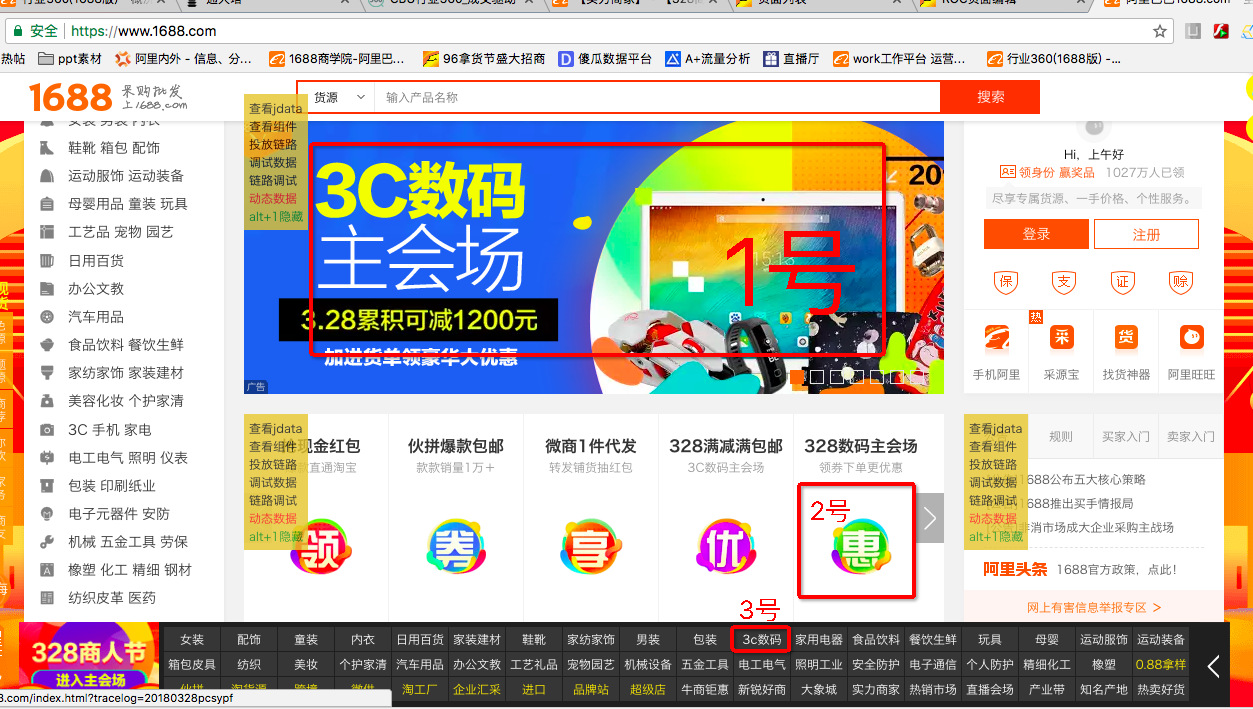Open the 淘工厂 bottom bar link
Image resolution: width=1253 pixels, height=709 pixels.
tap(420, 689)
